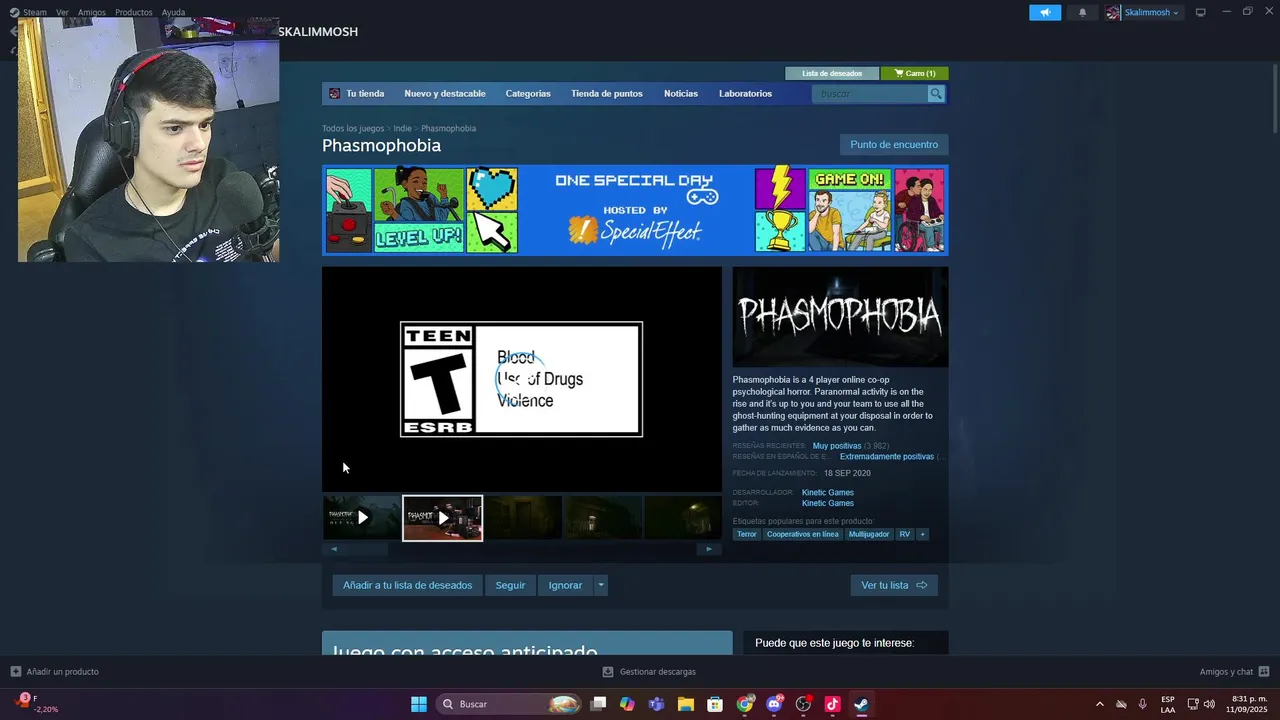Select the second highlighted trailer thumbnail
The width and height of the screenshot is (1280, 720).
[x=442, y=518]
